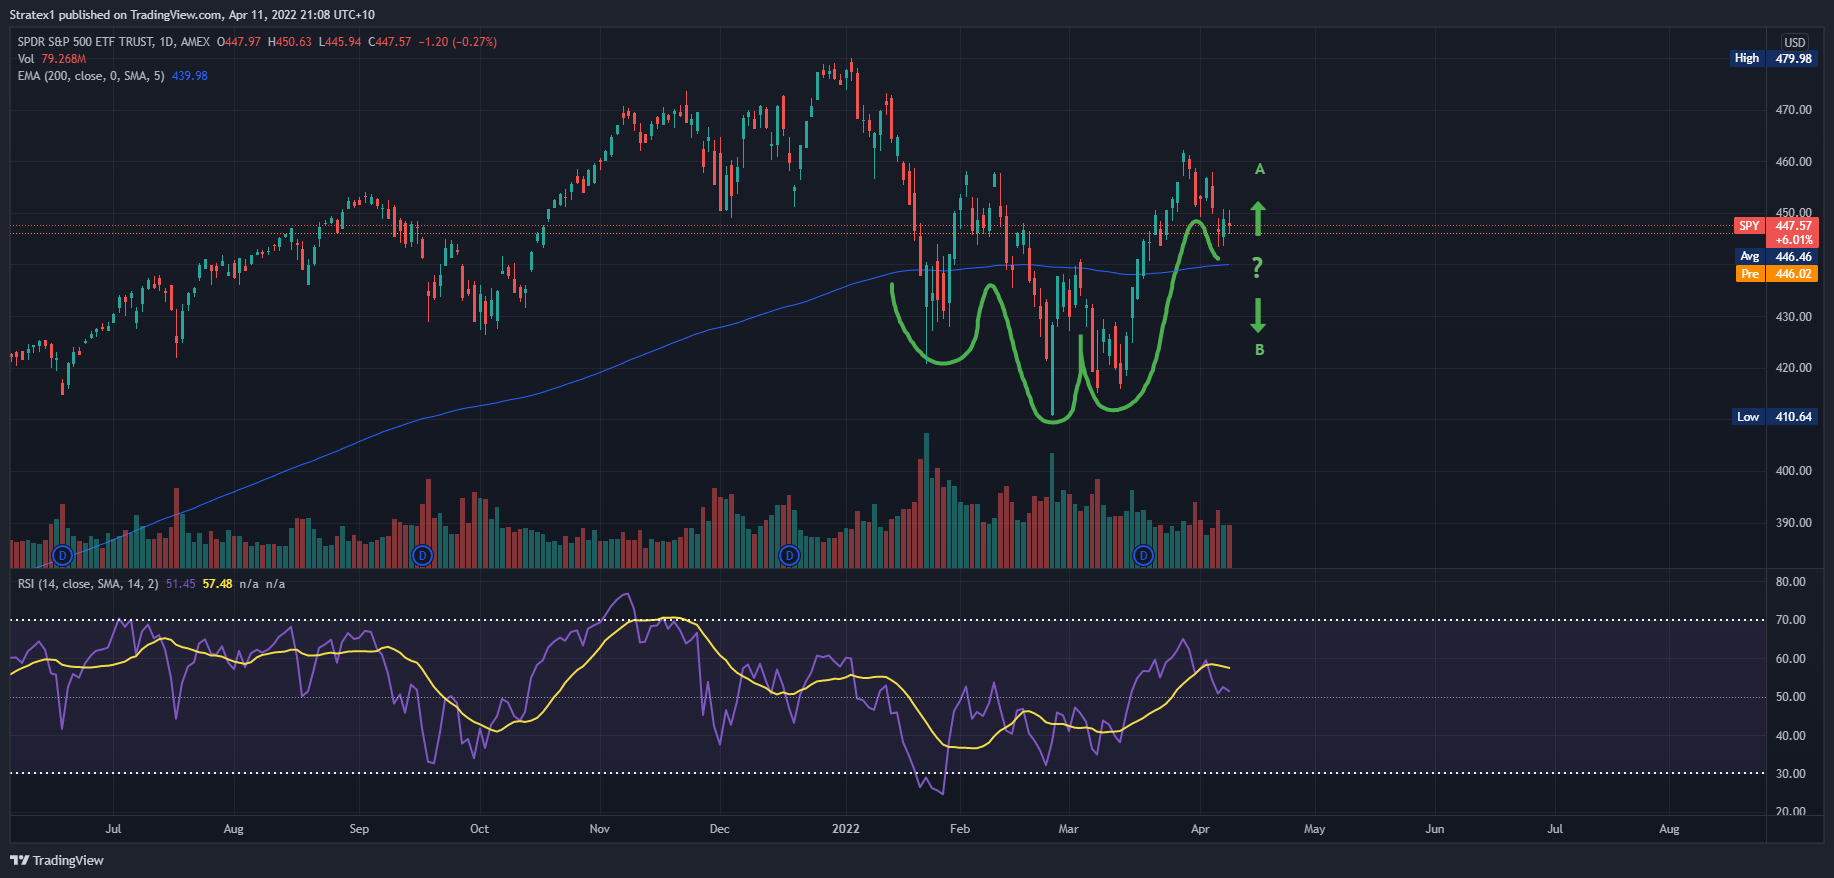Click the 400.00 price axis label

[x=1794, y=470]
